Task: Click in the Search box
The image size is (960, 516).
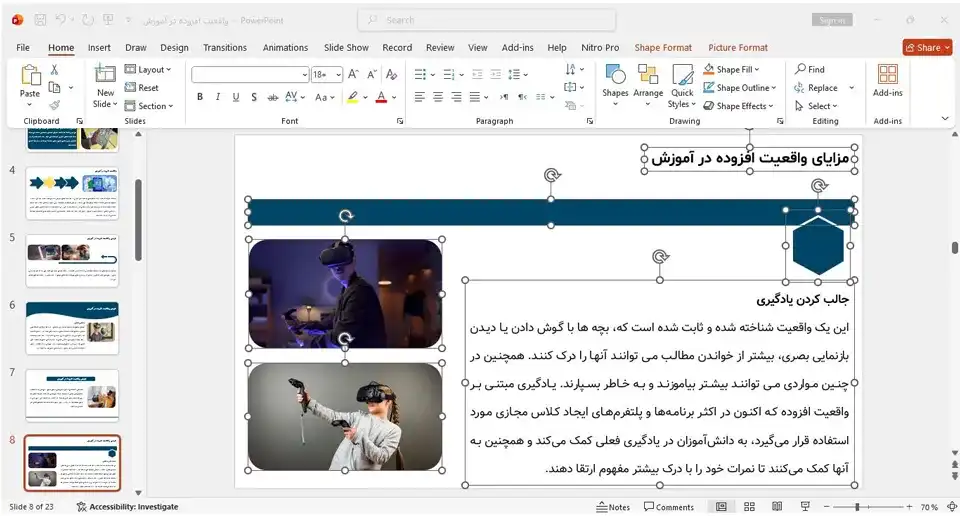Action: click(x=487, y=20)
